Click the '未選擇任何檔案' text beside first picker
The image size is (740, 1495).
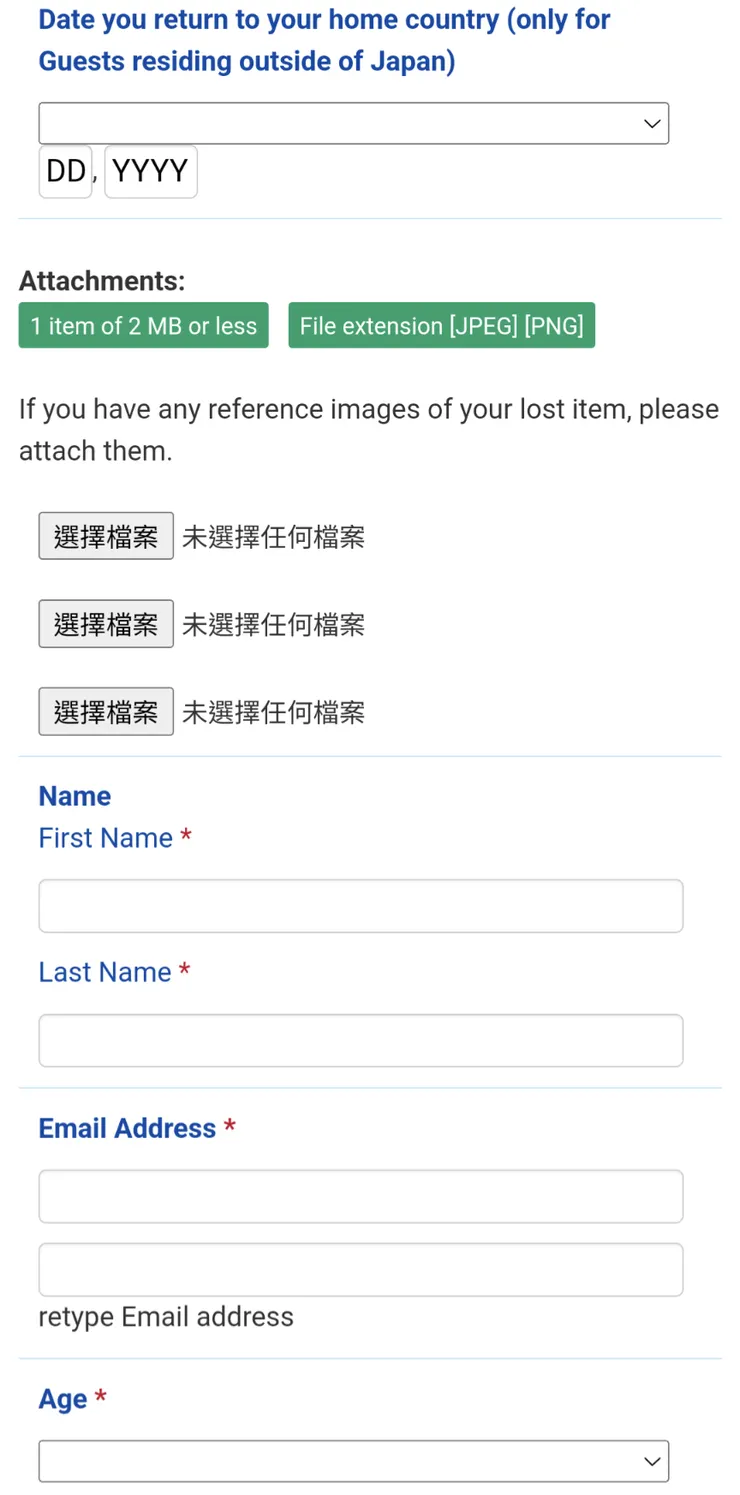tap(272, 536)
